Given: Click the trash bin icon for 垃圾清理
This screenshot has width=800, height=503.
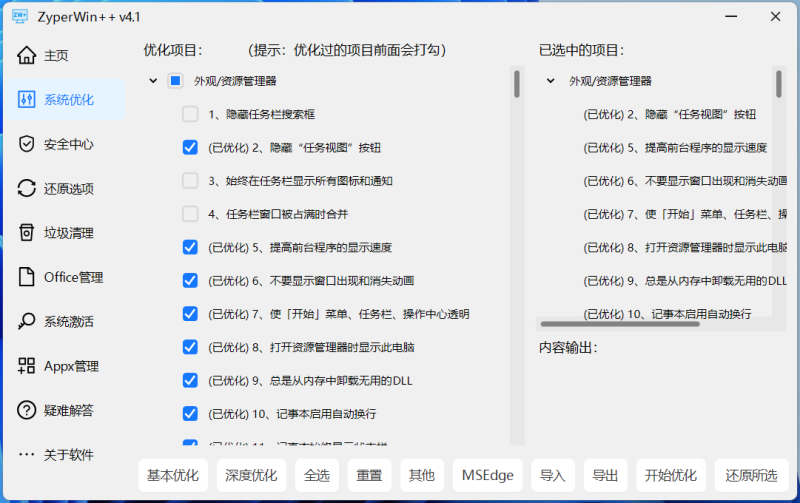Looking at the screenshot, I should point(27,233).
